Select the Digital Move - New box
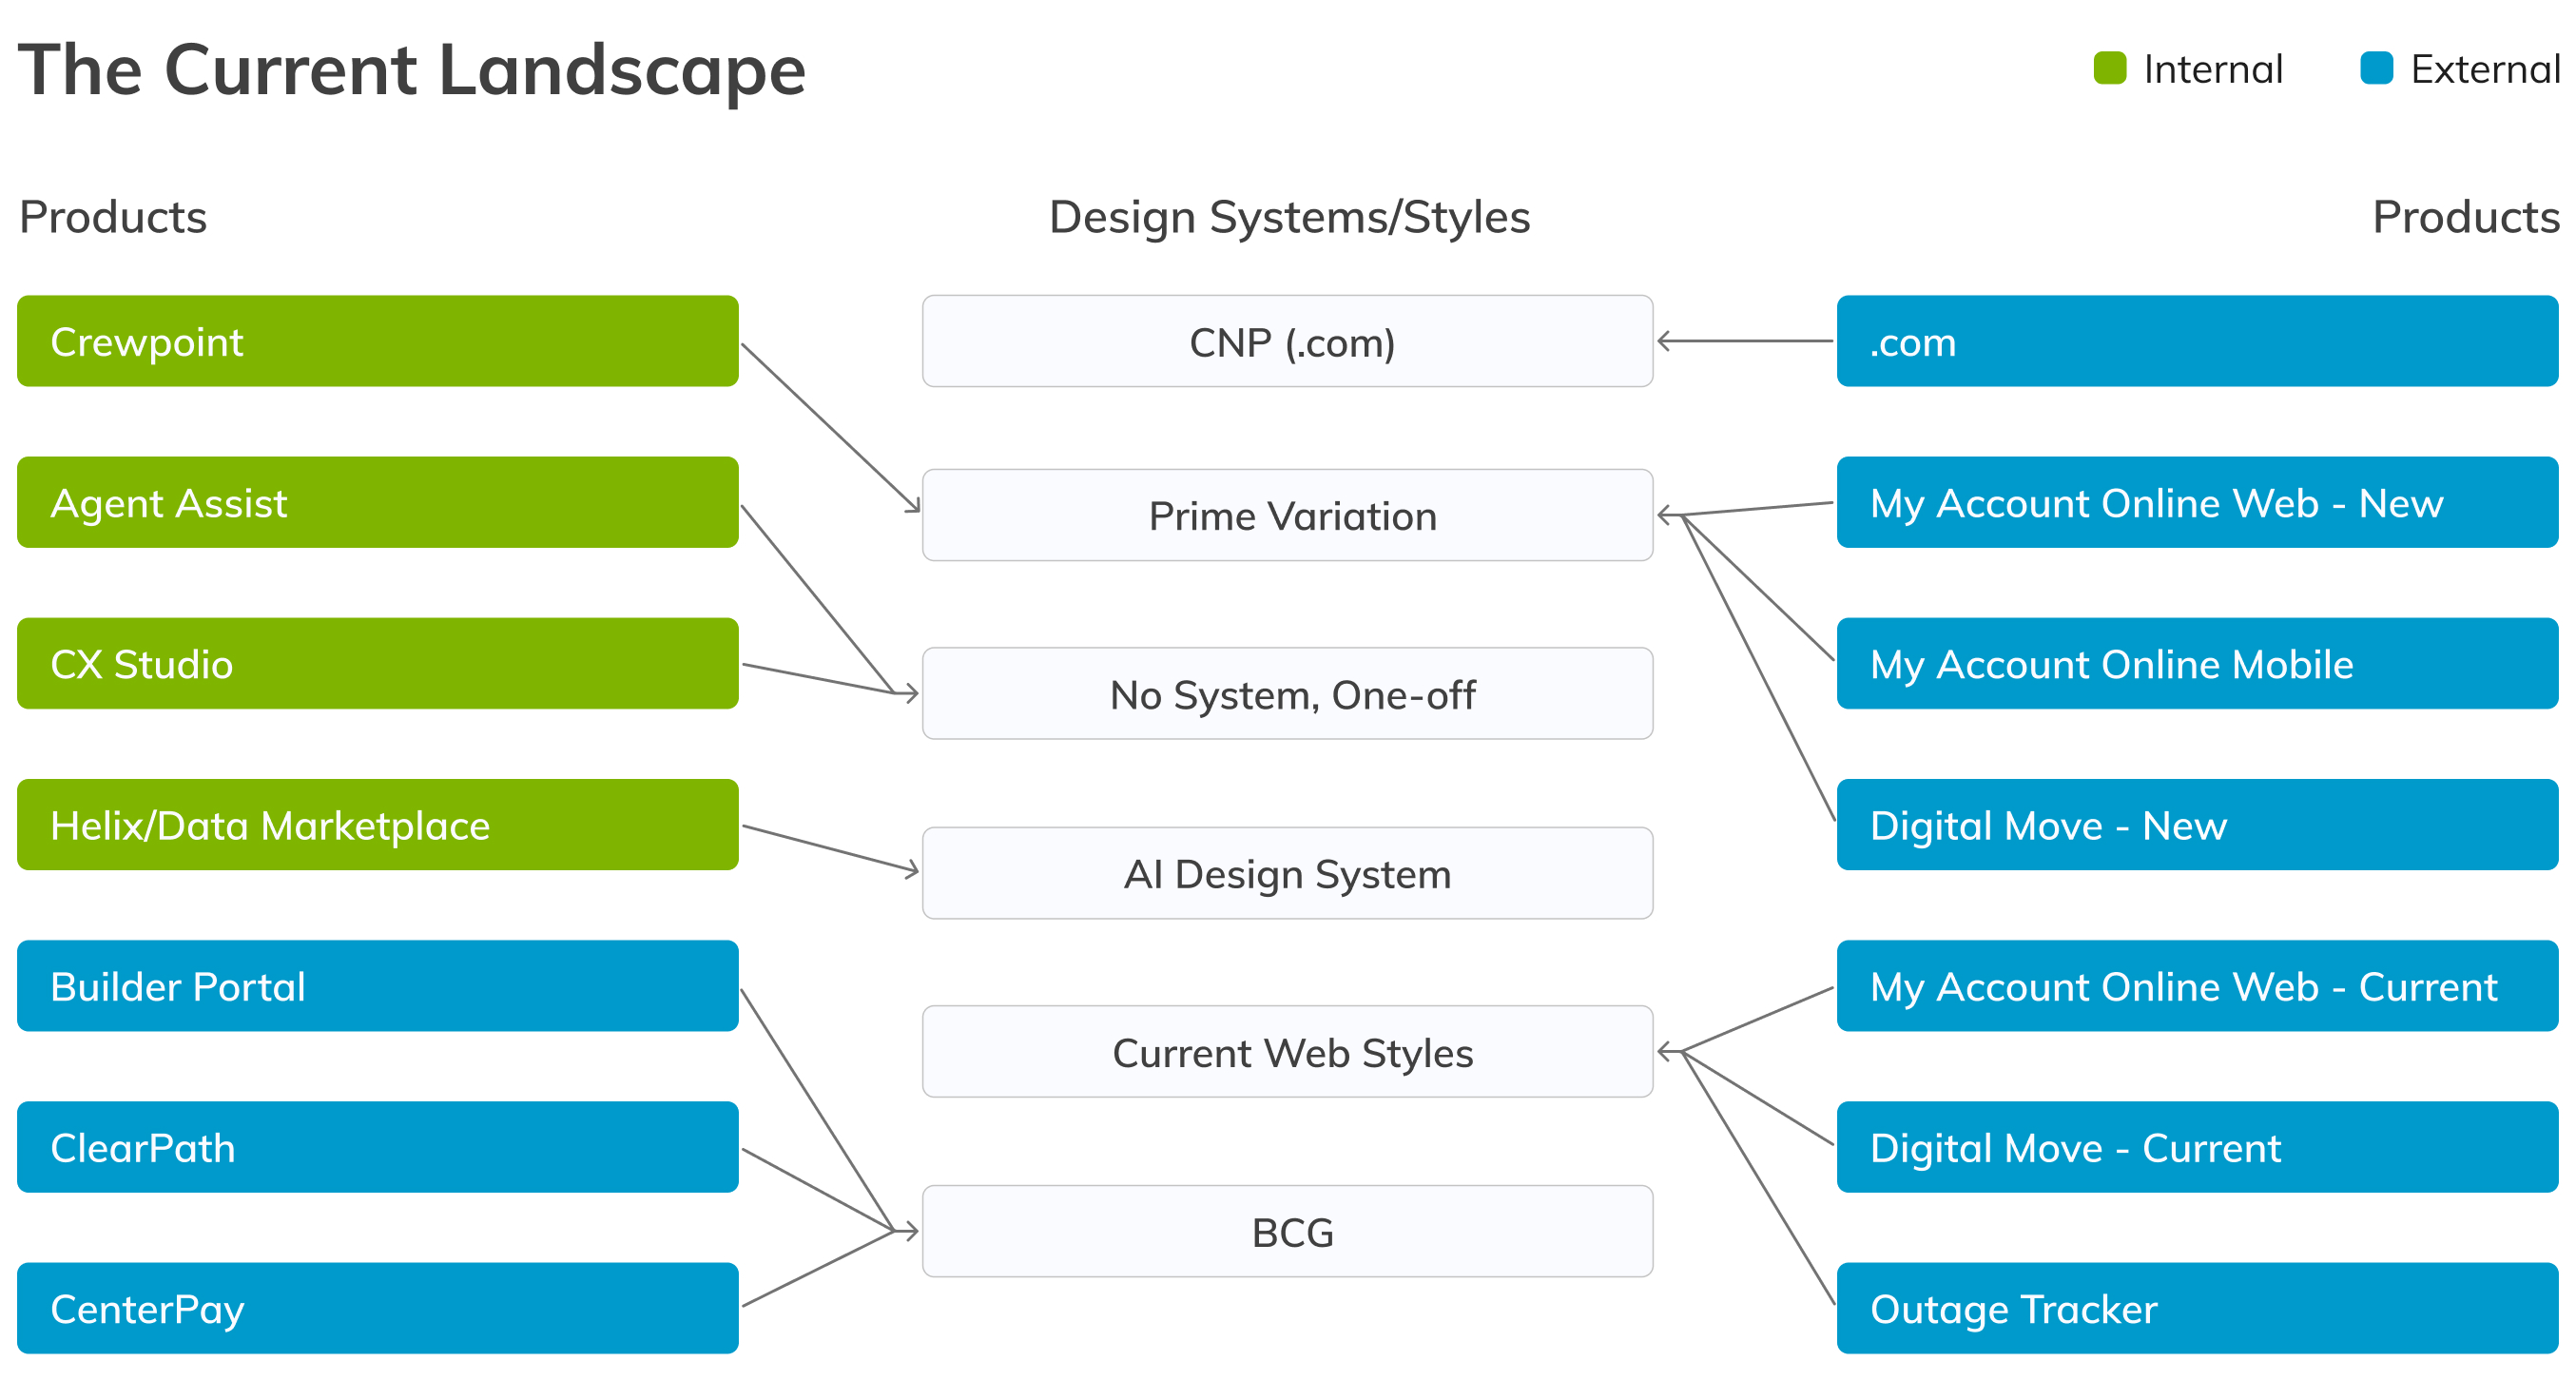 point(2198,825)
